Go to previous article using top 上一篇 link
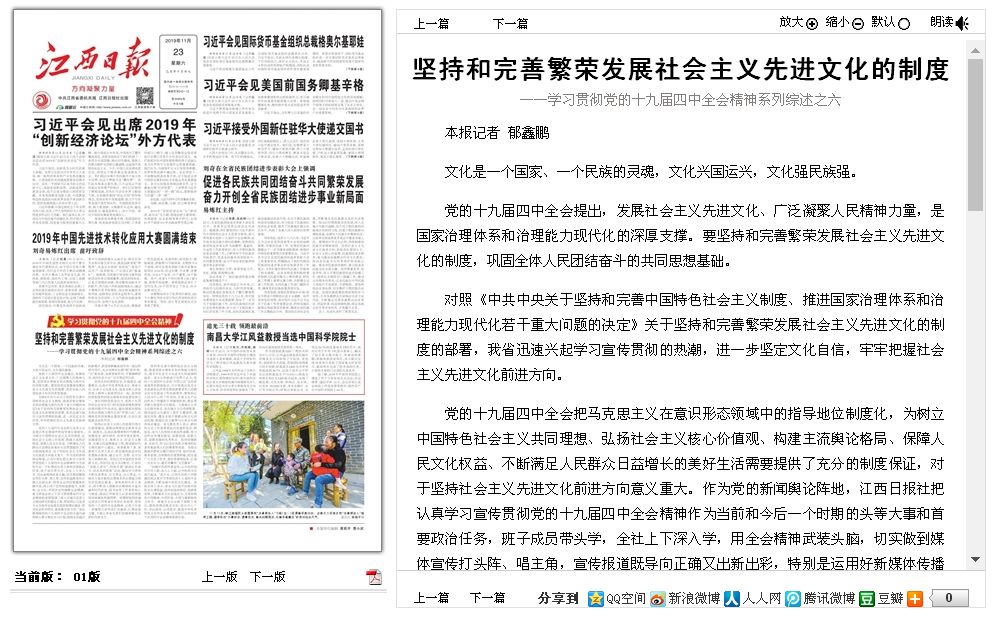Screen dimensions: 997x618 click(431, 24)
